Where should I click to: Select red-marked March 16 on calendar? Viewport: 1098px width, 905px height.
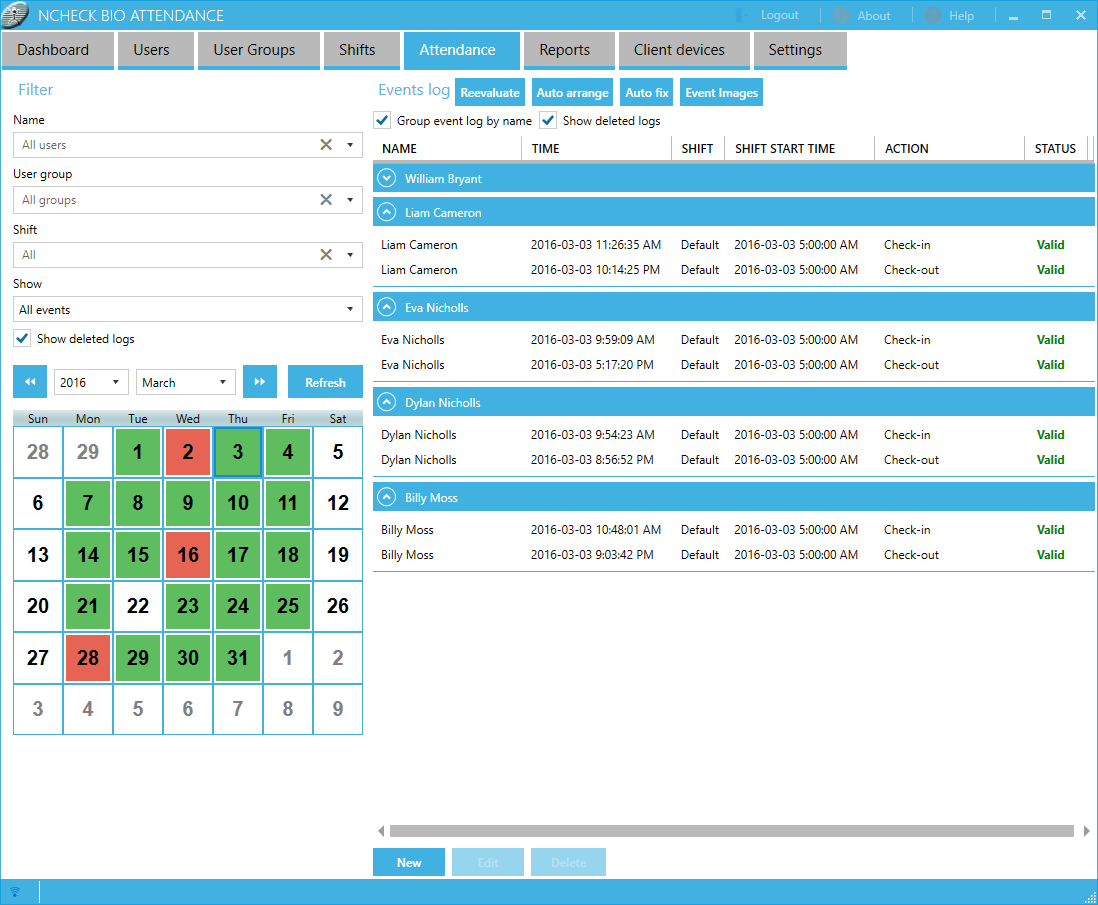pyautogui.click(x=188, y=554)
